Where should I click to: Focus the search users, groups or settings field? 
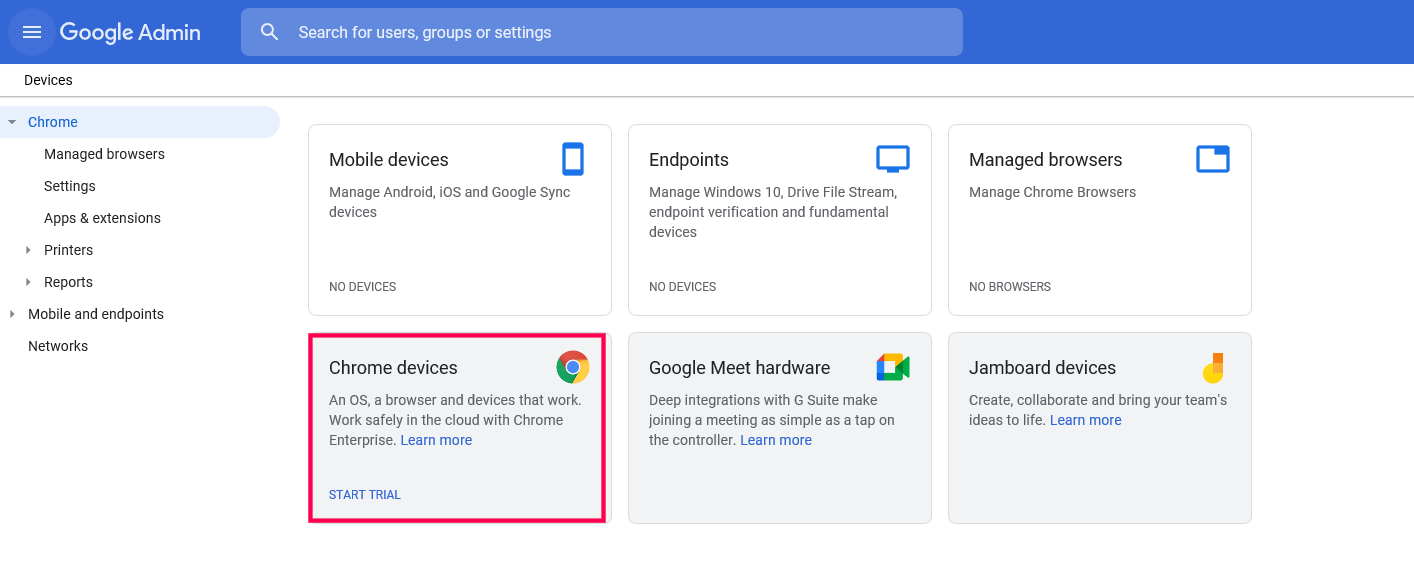tap(620, 32)
